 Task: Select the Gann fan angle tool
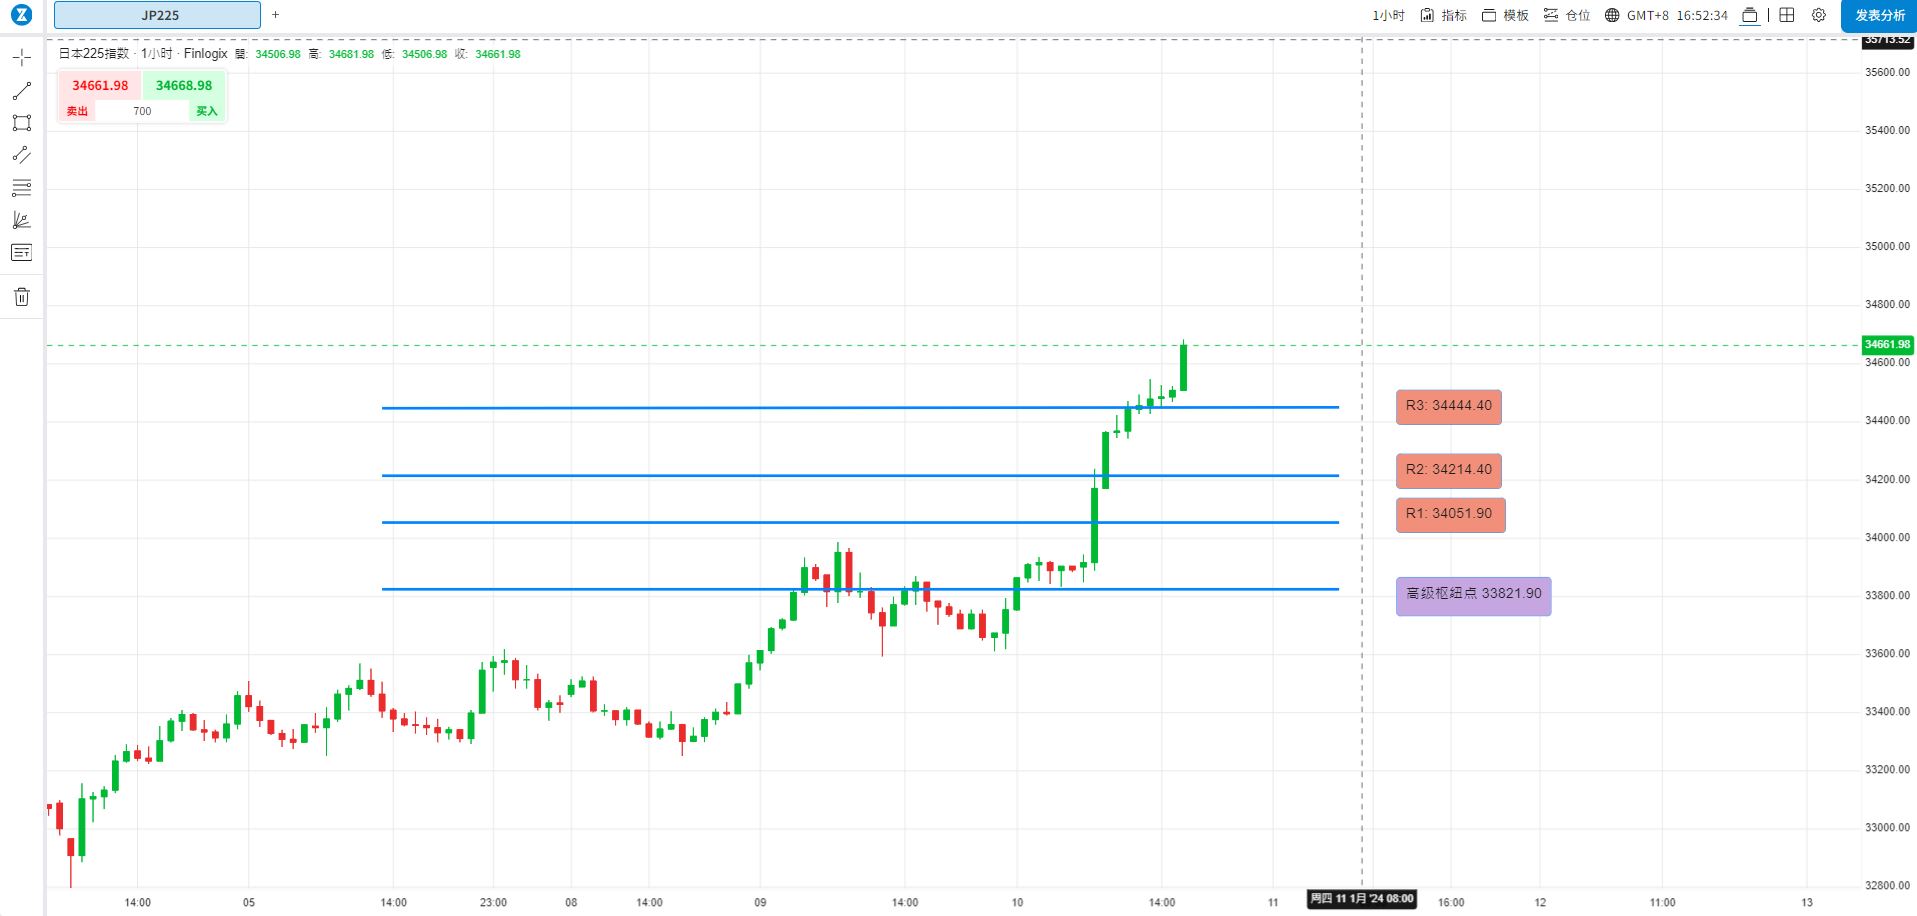coord(21,220)
